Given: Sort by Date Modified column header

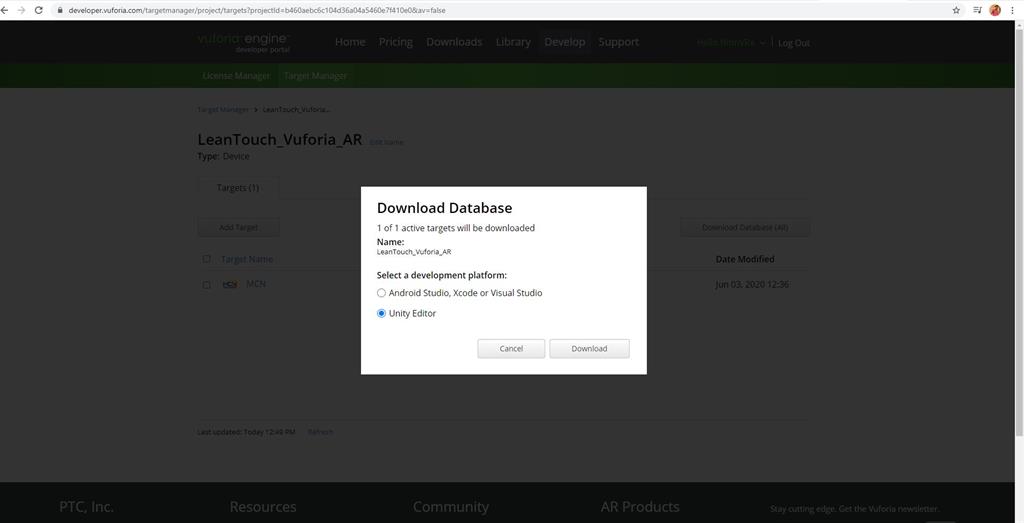Looking at the screenshot, I should 745,259.
